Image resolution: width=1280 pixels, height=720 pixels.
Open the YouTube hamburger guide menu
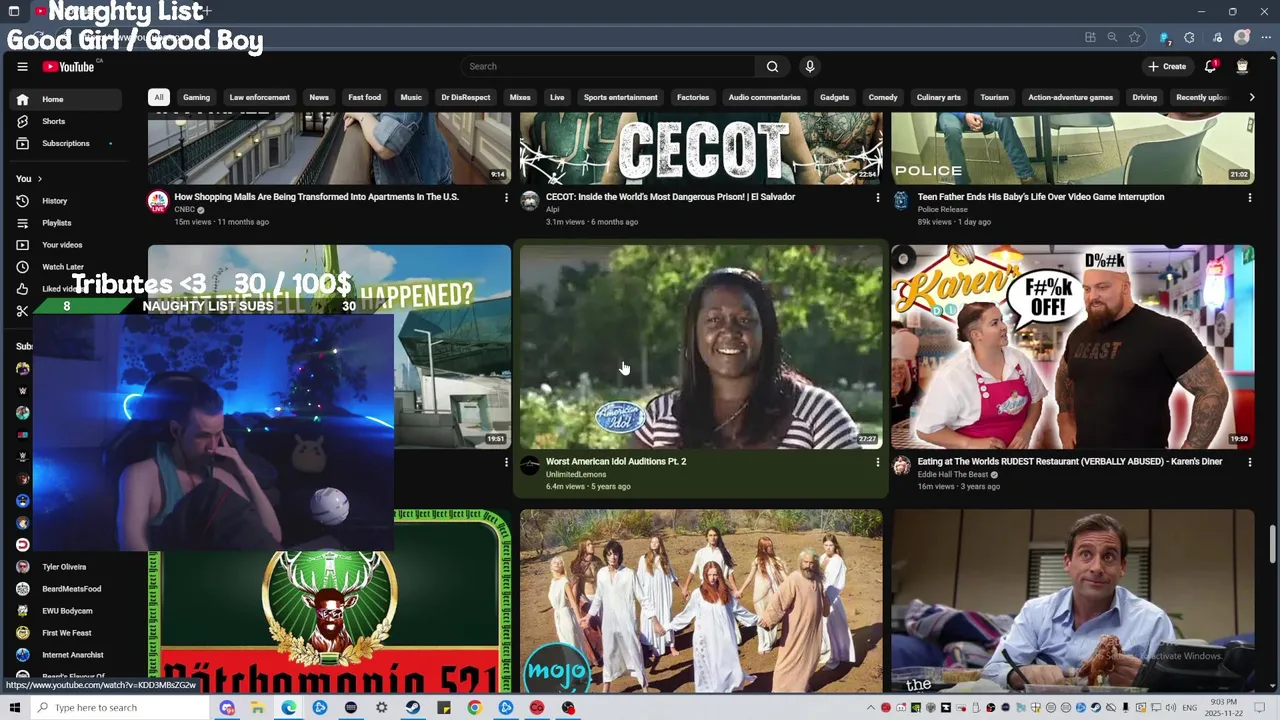22,67
